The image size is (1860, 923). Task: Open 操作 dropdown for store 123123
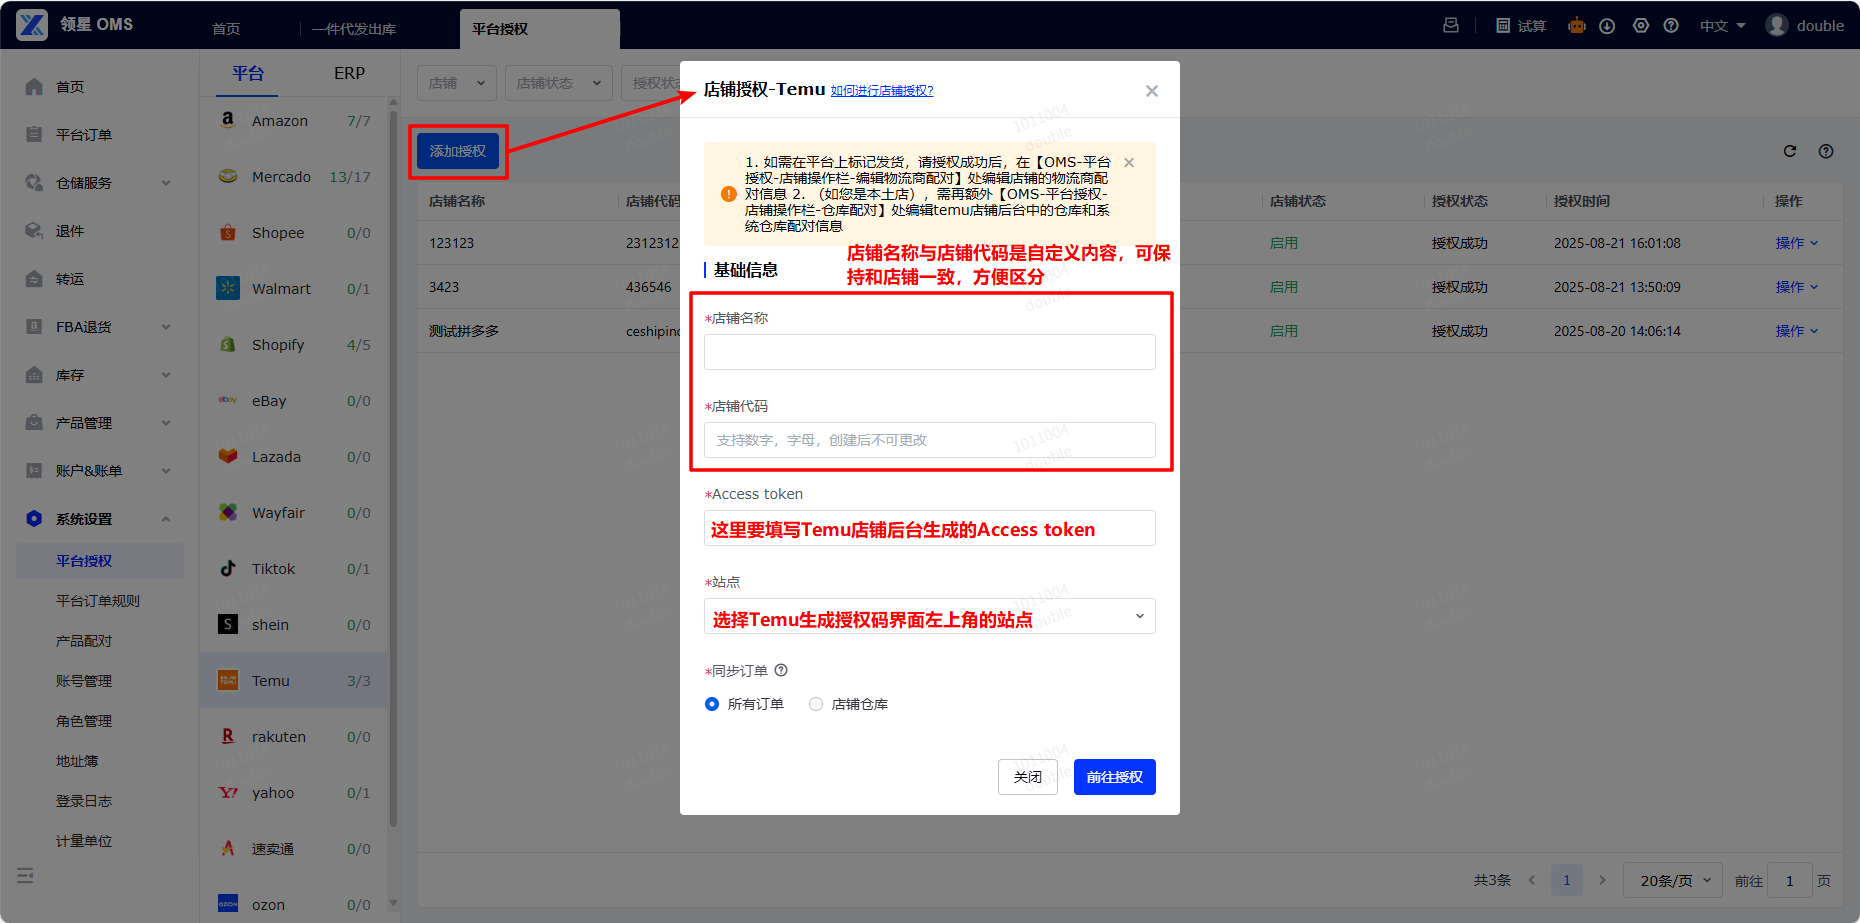coord(1797,243)
